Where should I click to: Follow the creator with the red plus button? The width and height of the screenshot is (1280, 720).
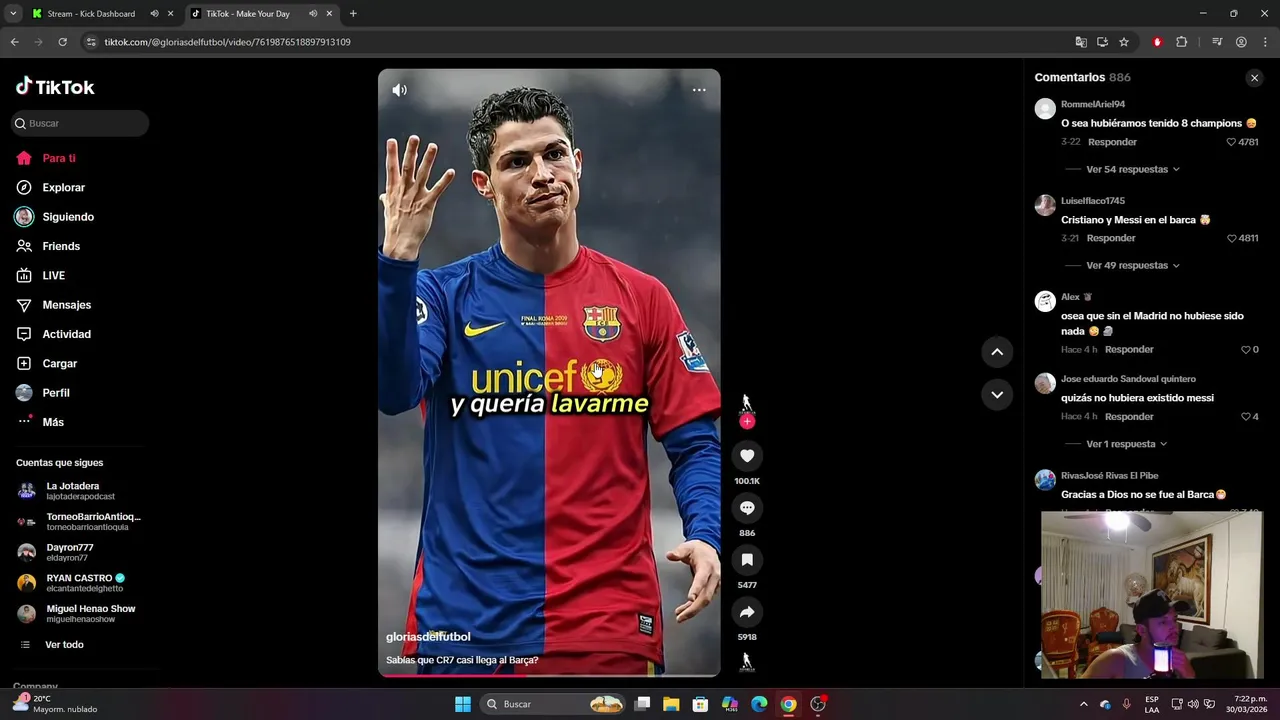click(747, 421)
